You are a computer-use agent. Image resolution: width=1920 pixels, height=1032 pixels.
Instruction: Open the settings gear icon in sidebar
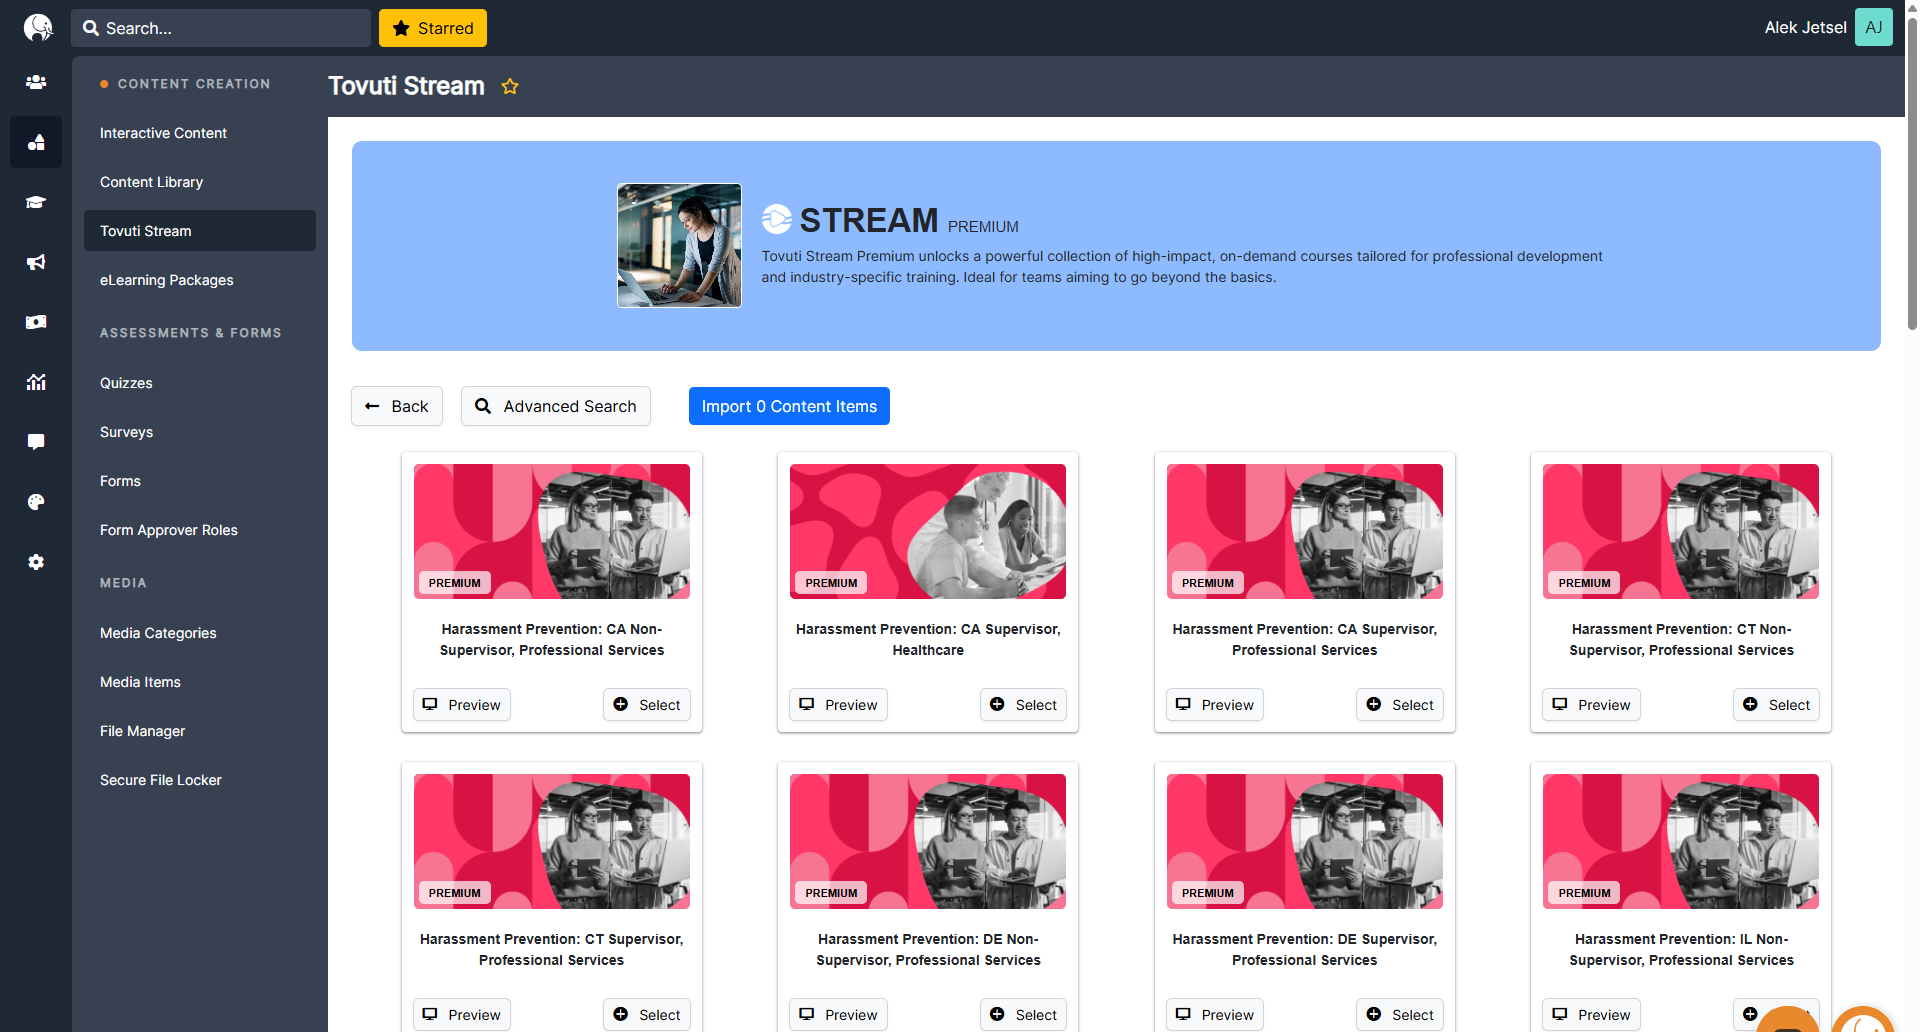point(36,562)
